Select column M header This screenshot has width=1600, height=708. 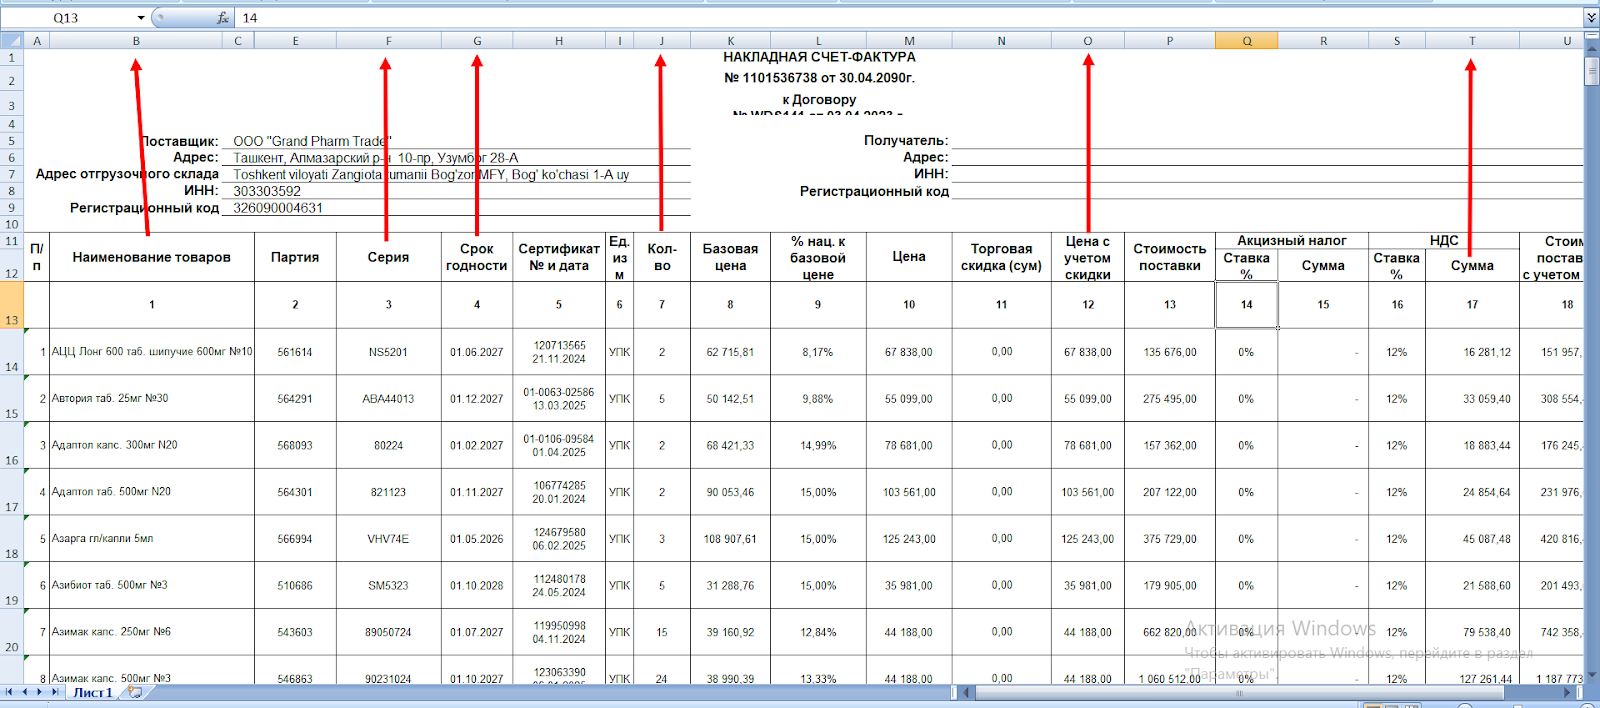909,41
